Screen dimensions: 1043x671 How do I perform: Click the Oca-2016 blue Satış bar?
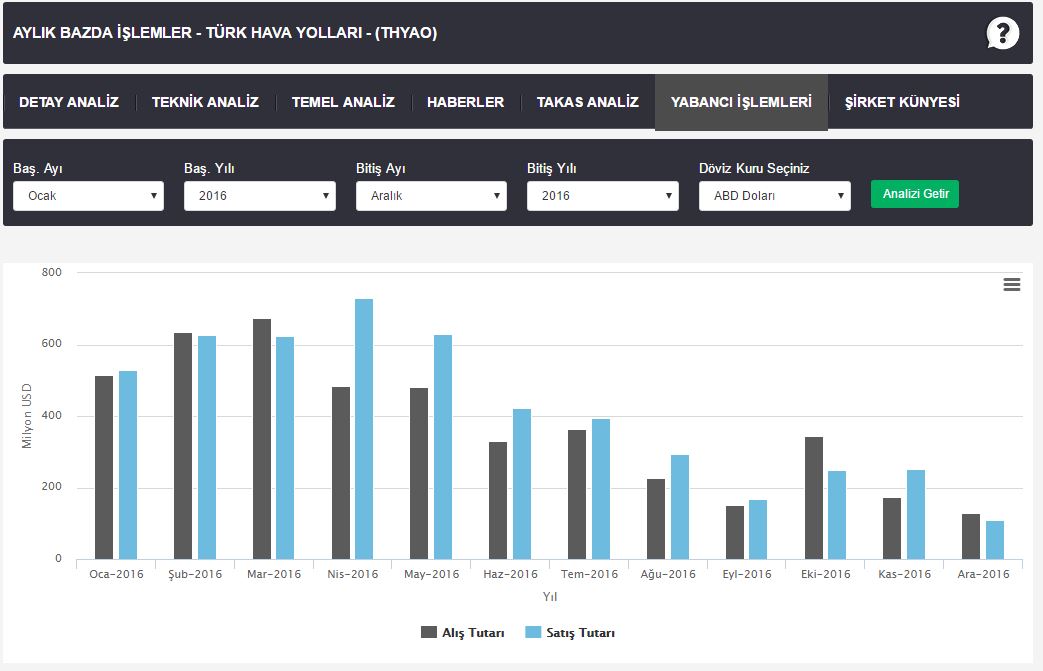pos(128,465)
